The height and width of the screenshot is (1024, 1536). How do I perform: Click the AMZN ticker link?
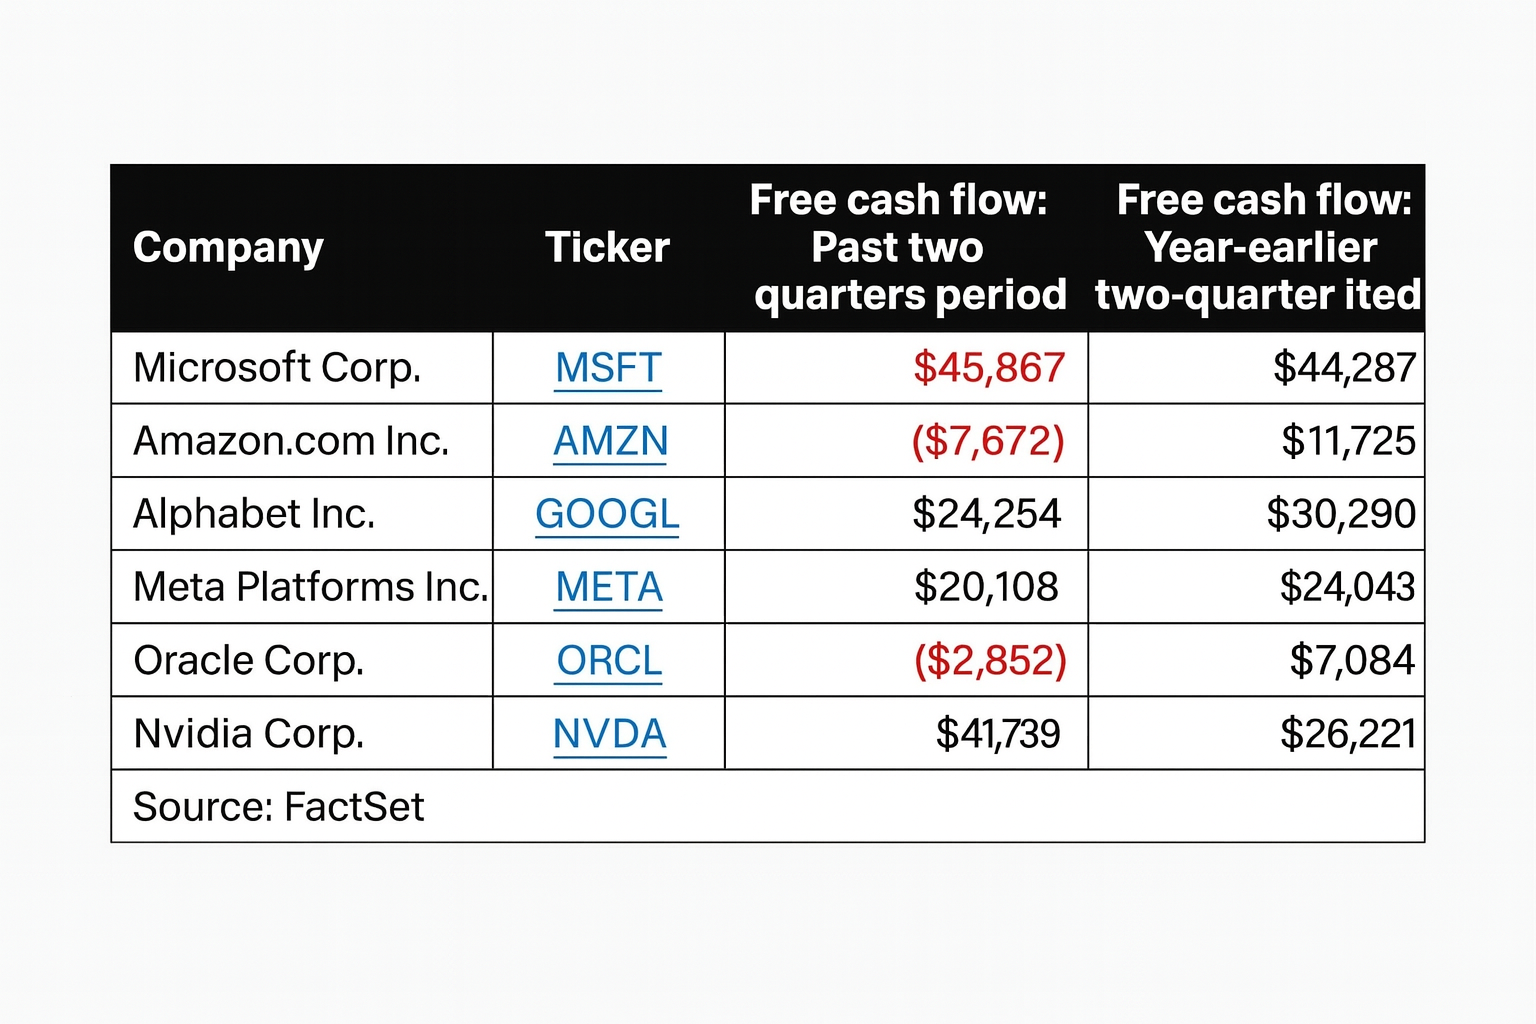[610, 441]
